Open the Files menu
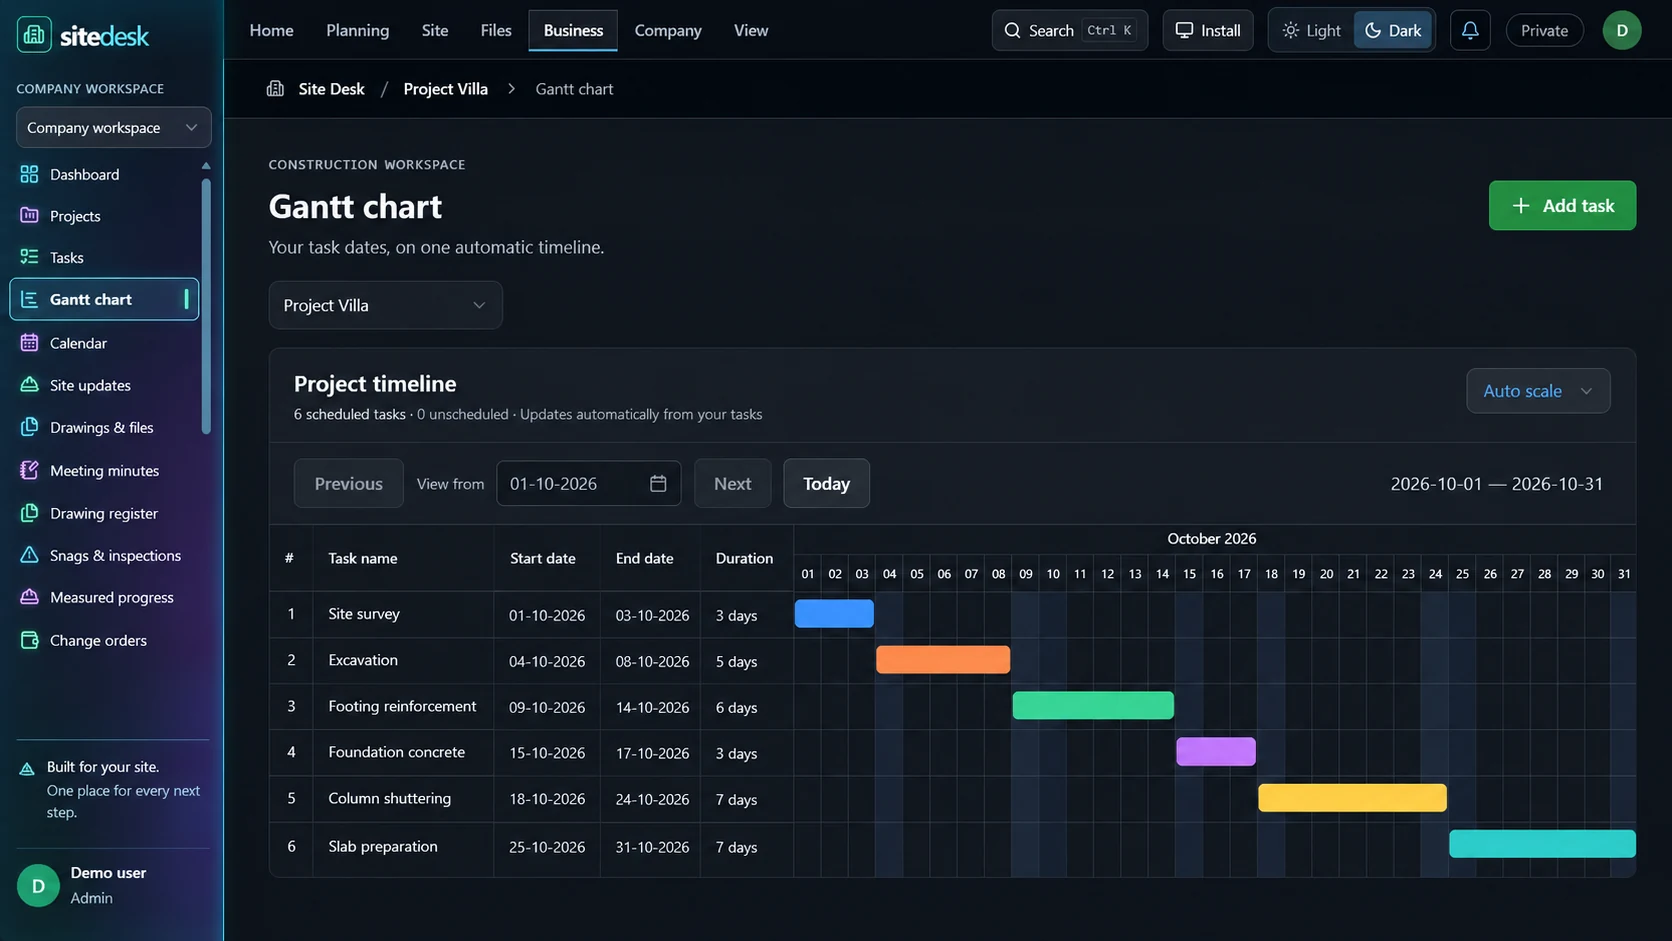Viewport: 1672px width, 941px height. point(496,30)
